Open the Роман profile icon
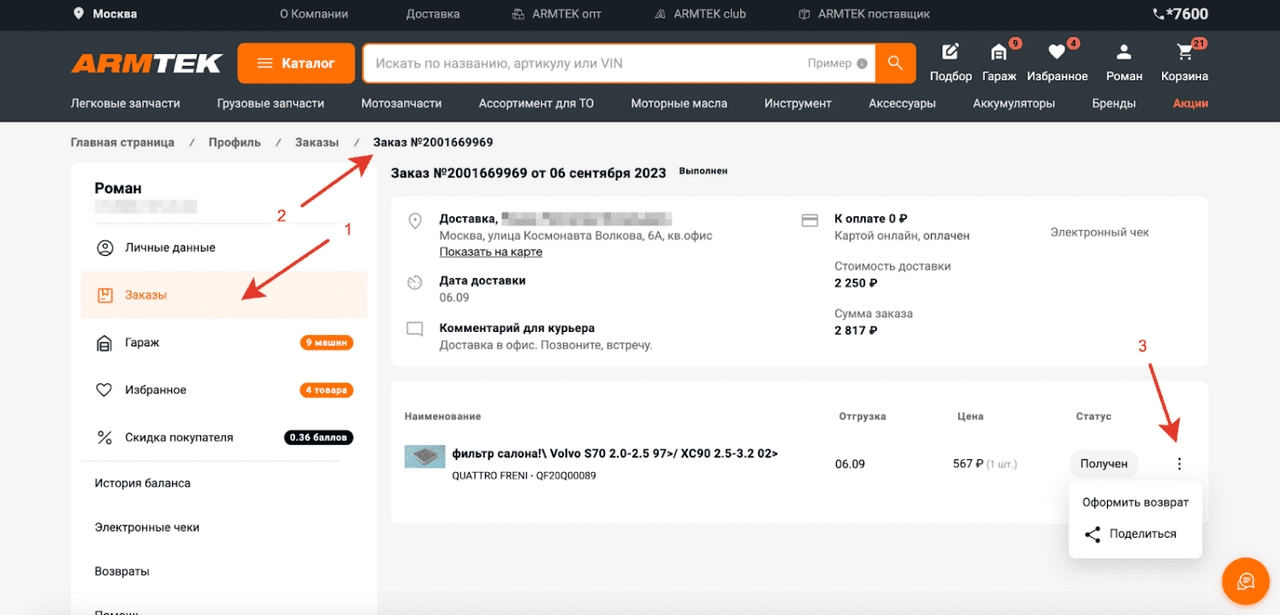1280x615 pixels. pyautogui.click(x=1123, y=52)
